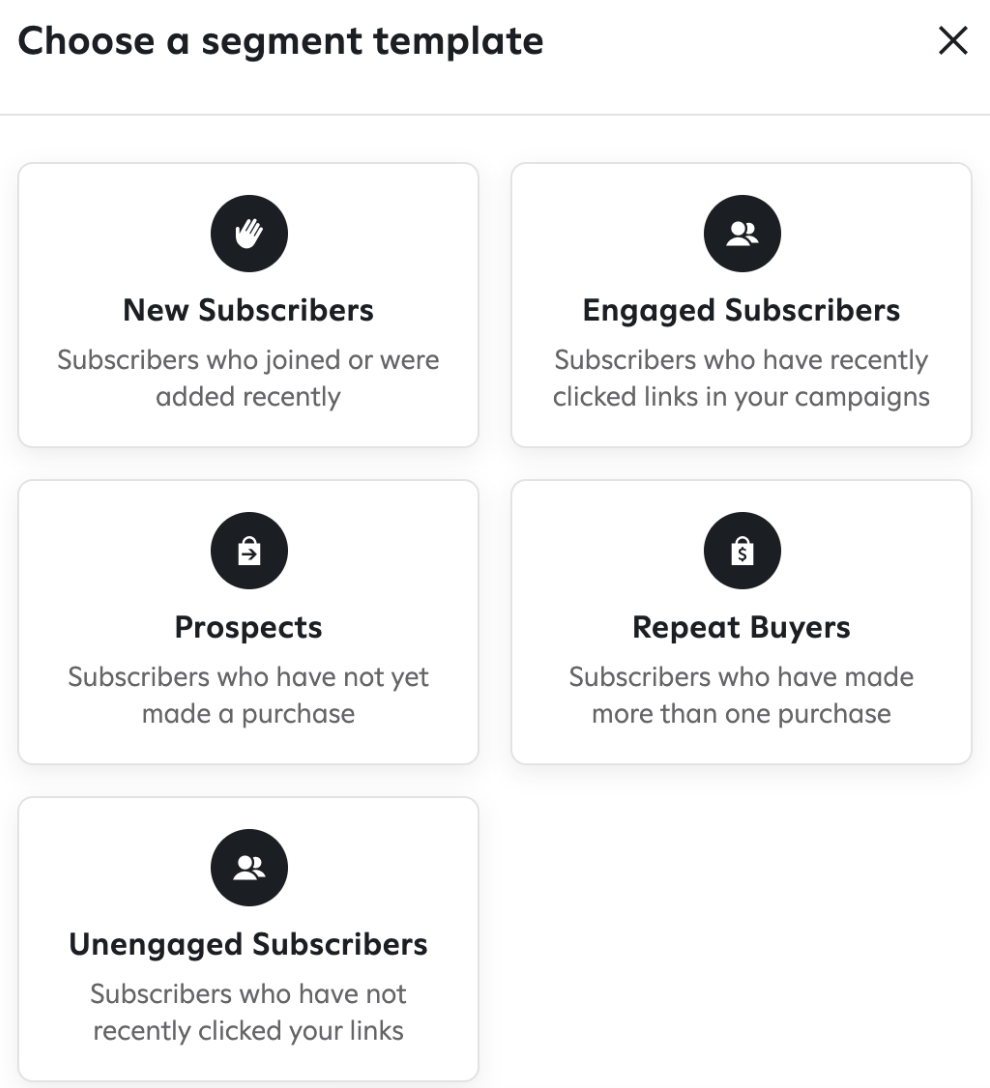Open the Repeat Buyers template card

tap(741, 622)
